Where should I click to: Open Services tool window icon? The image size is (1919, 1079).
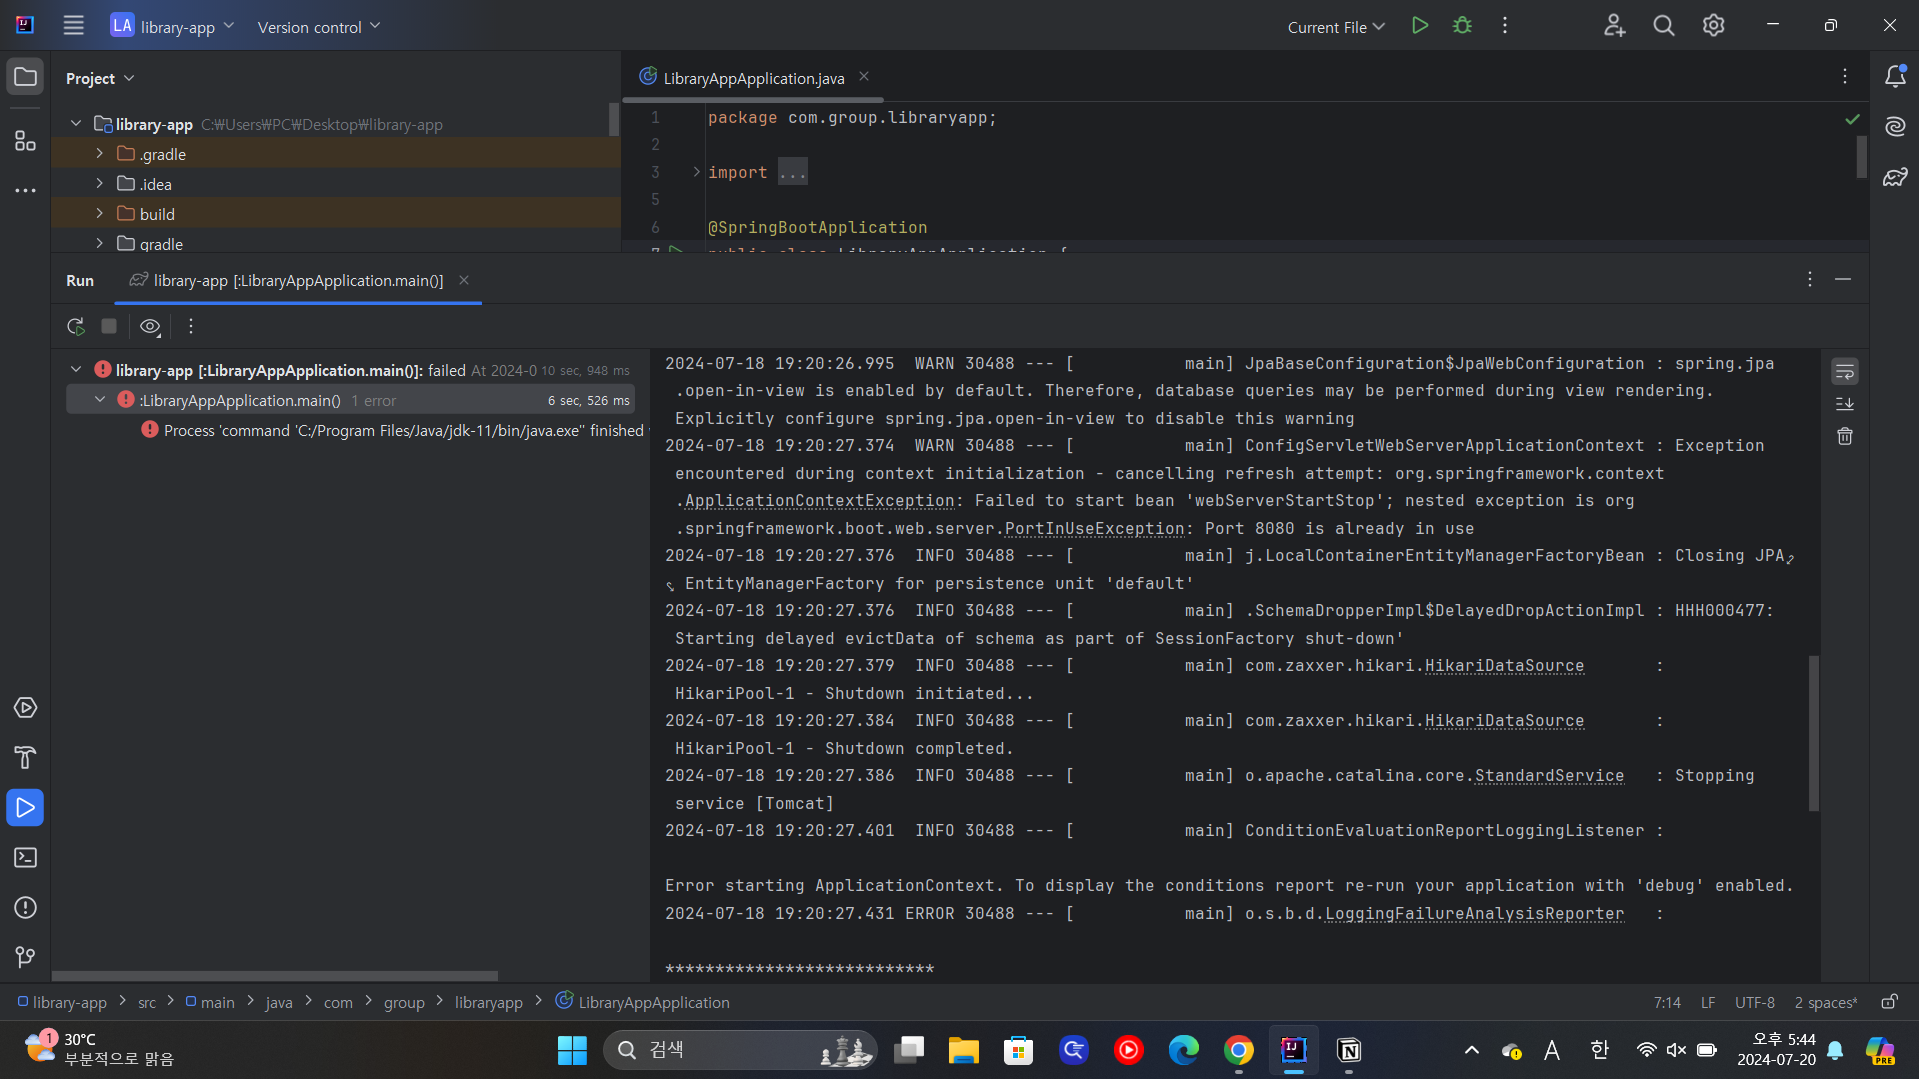coord(25,708)
